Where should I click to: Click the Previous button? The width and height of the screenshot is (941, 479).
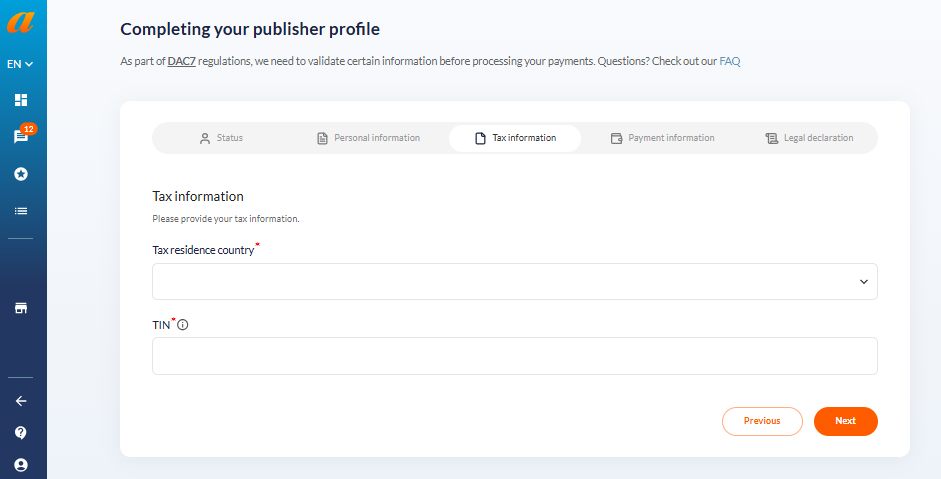point(762,421)
